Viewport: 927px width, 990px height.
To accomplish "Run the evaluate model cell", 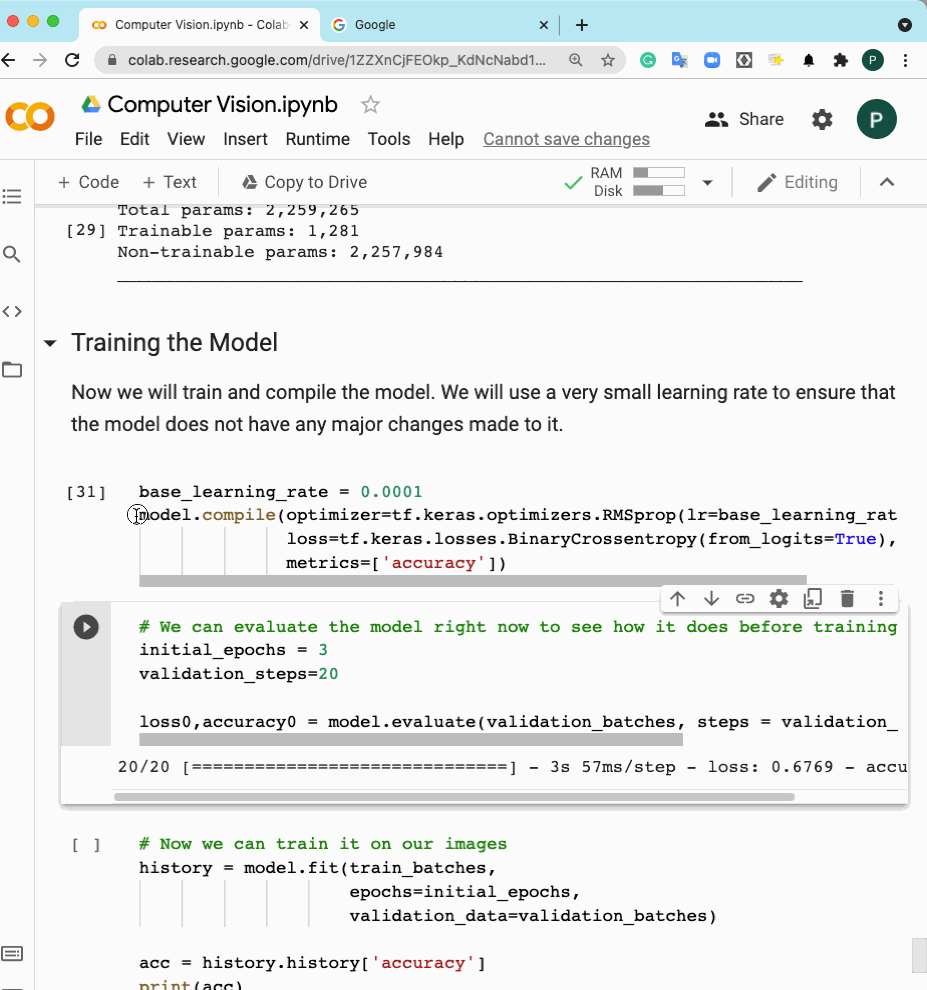I will point(86,627).
